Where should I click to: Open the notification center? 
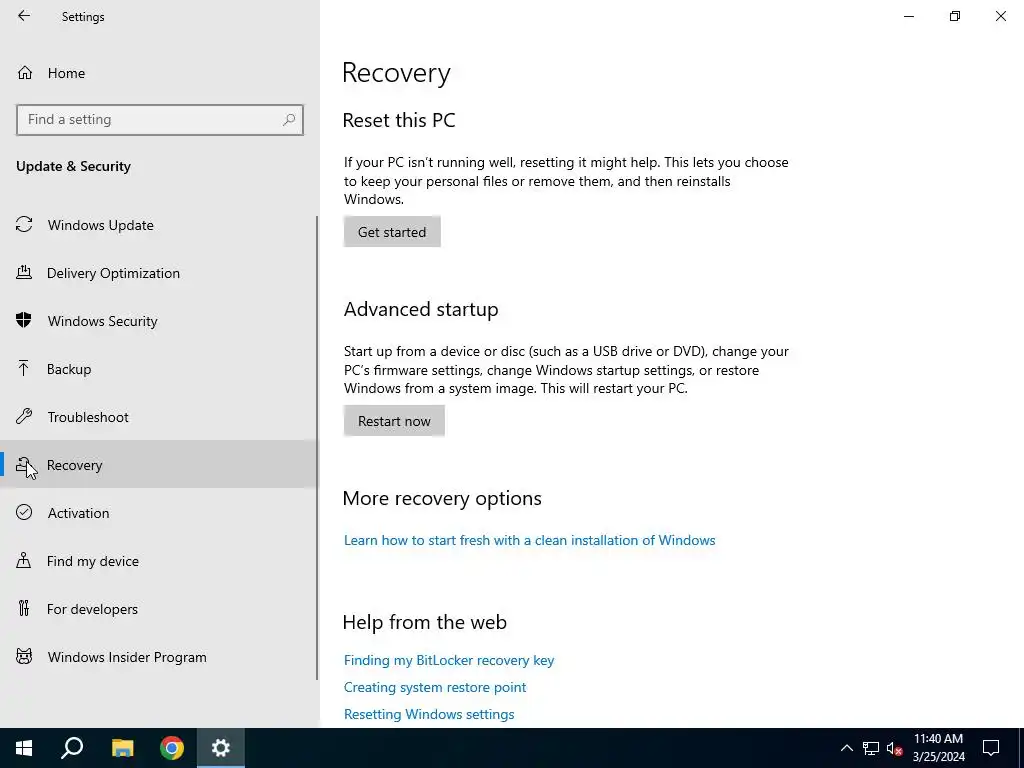click(991, 748)
